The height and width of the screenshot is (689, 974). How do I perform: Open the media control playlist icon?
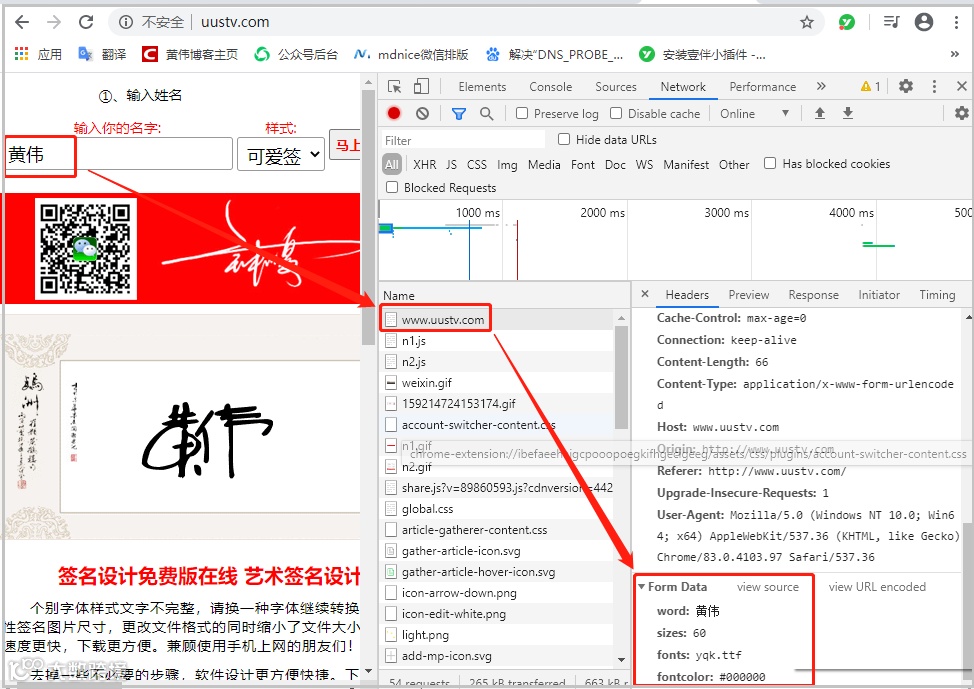pos(891,22)
